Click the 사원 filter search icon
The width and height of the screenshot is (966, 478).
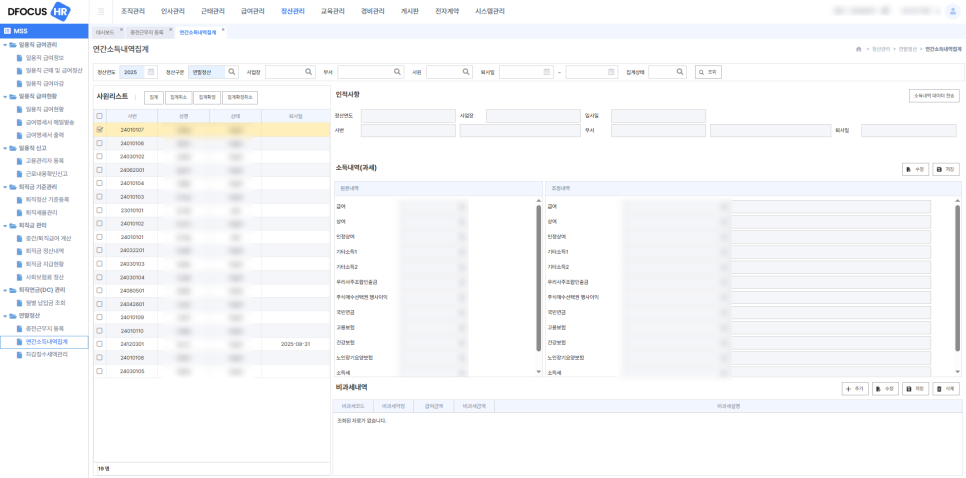pos(466,72)
